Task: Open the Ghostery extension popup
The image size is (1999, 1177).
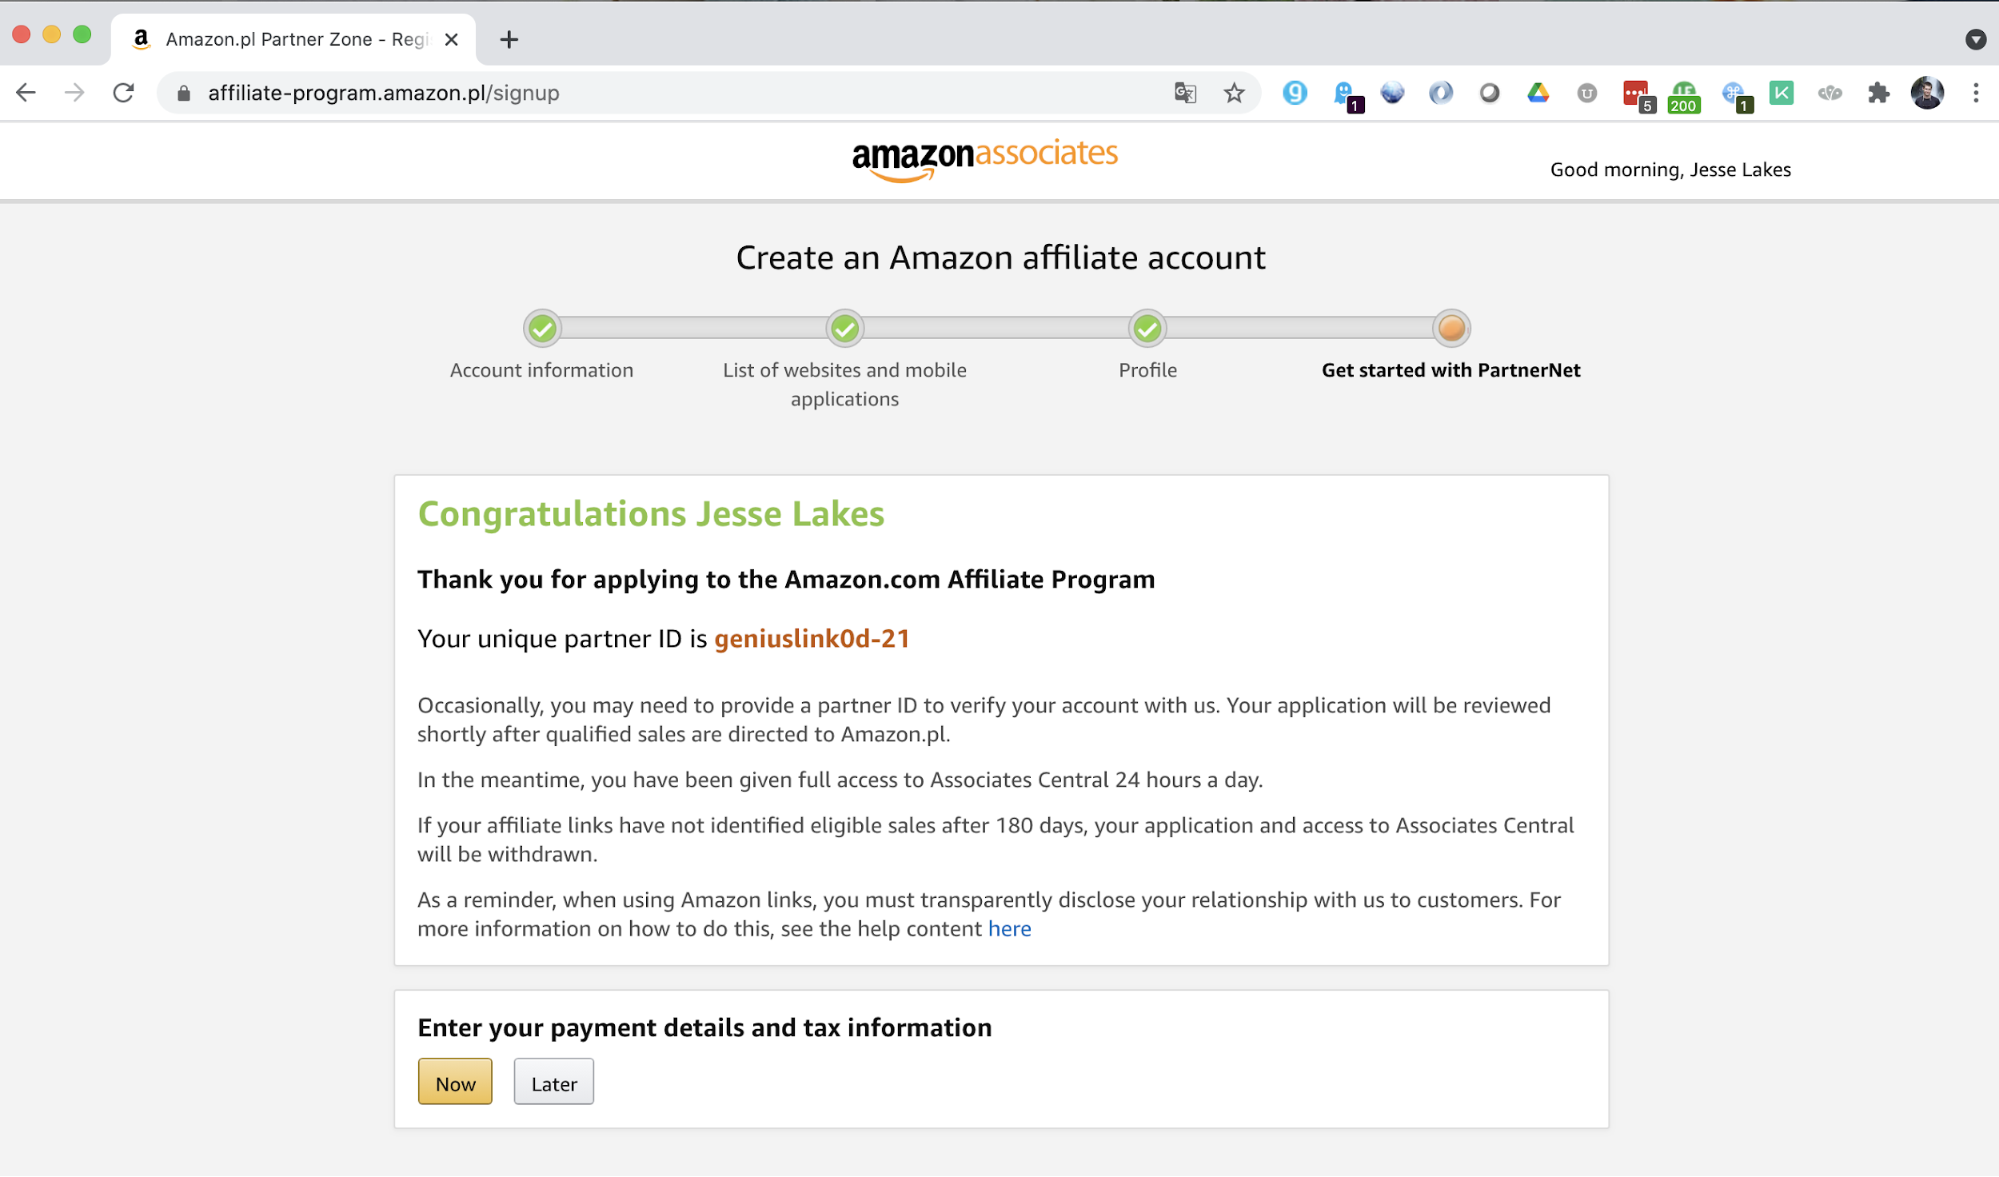Action: tap(1345, 90)
